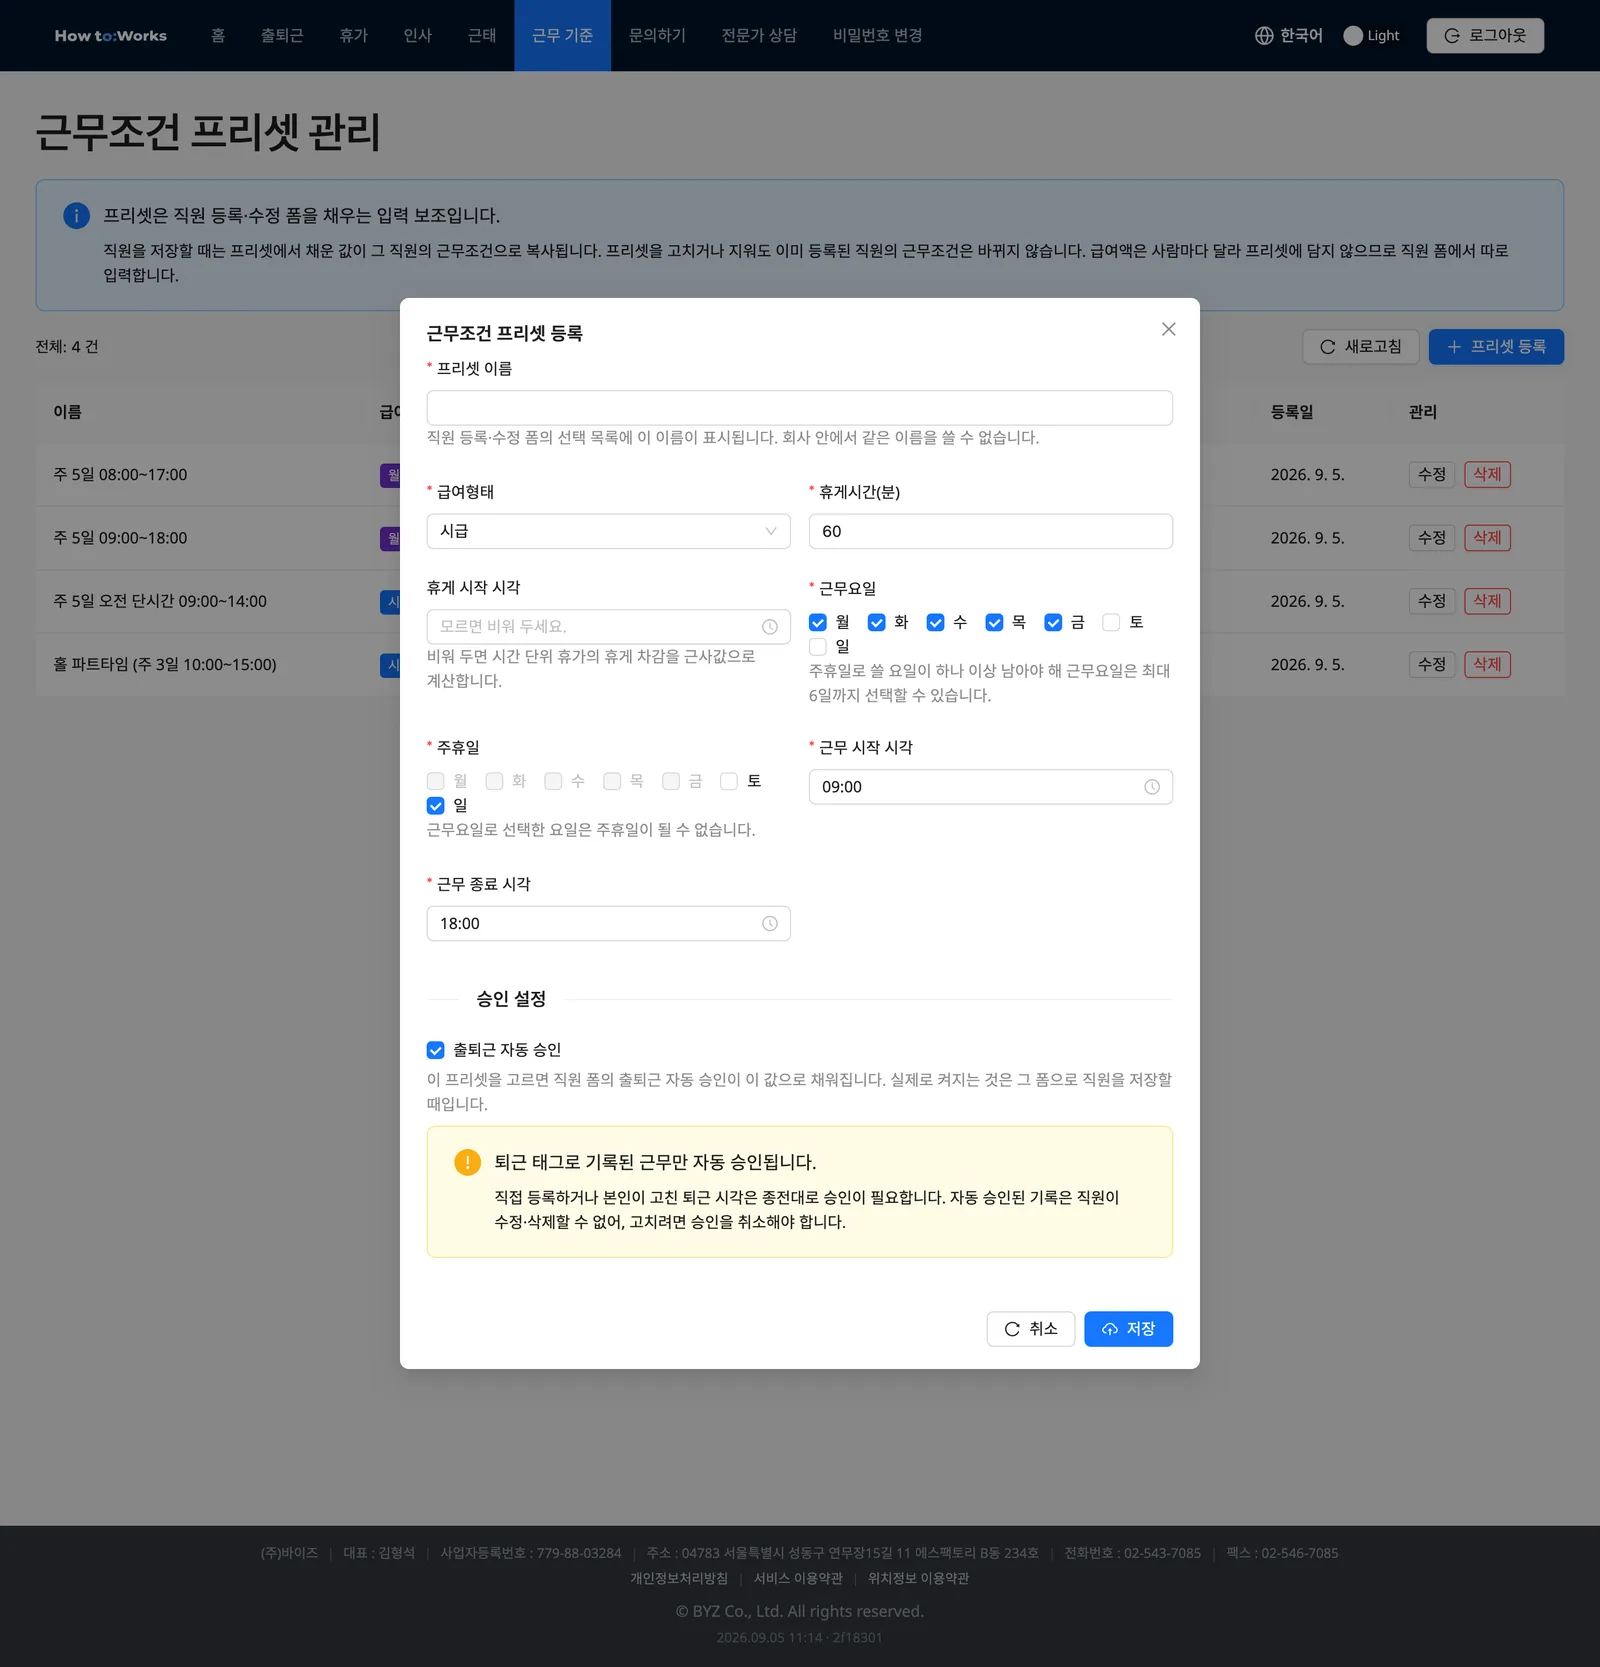Uncheck 금 in 근무요일
The image size is (1600, 1667).
pos(1053,623)
